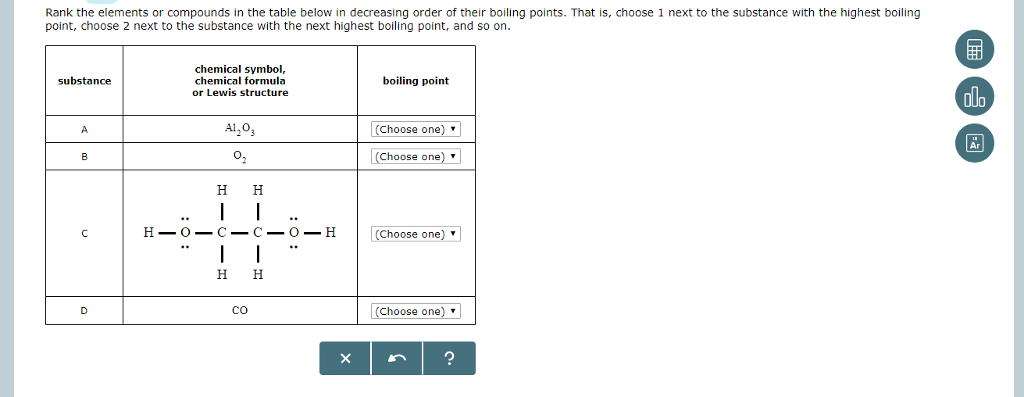Select the boiling point column header
The height and width of the screenshot is (397, 1024).
click(416, 81)
